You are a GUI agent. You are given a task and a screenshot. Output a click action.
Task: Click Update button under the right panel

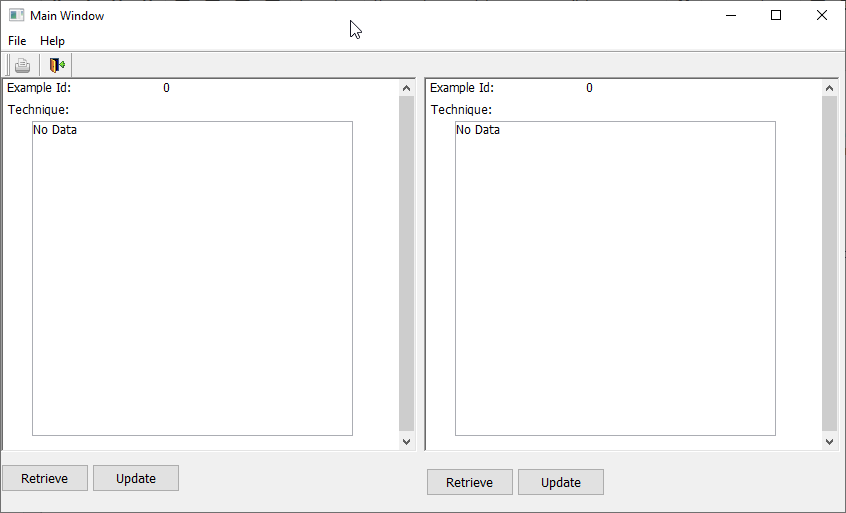point(560,482)
